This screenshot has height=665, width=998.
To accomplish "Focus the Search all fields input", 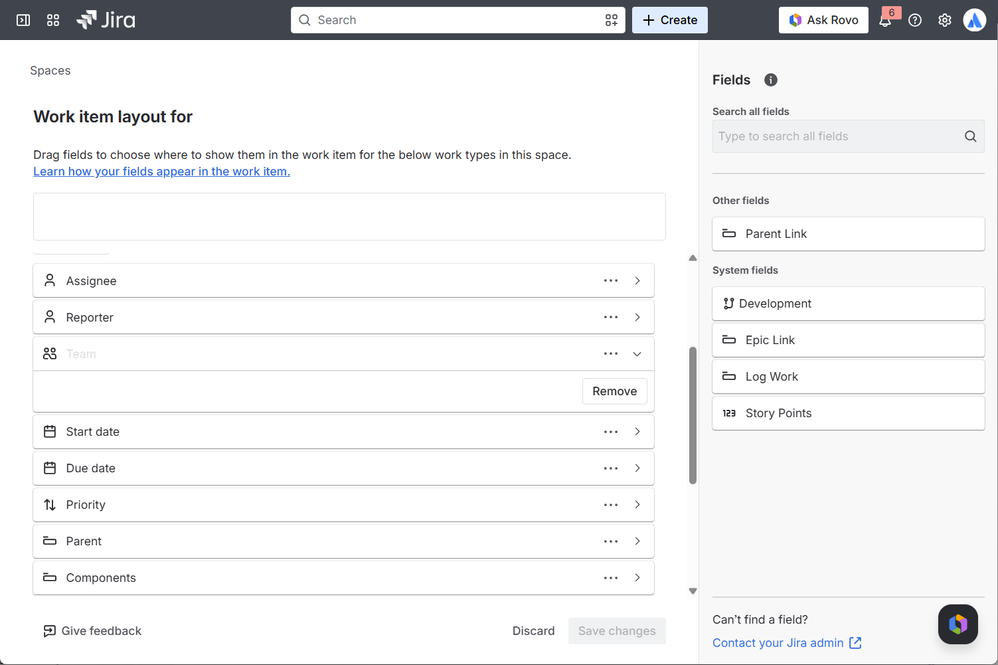I will point(848,136).
